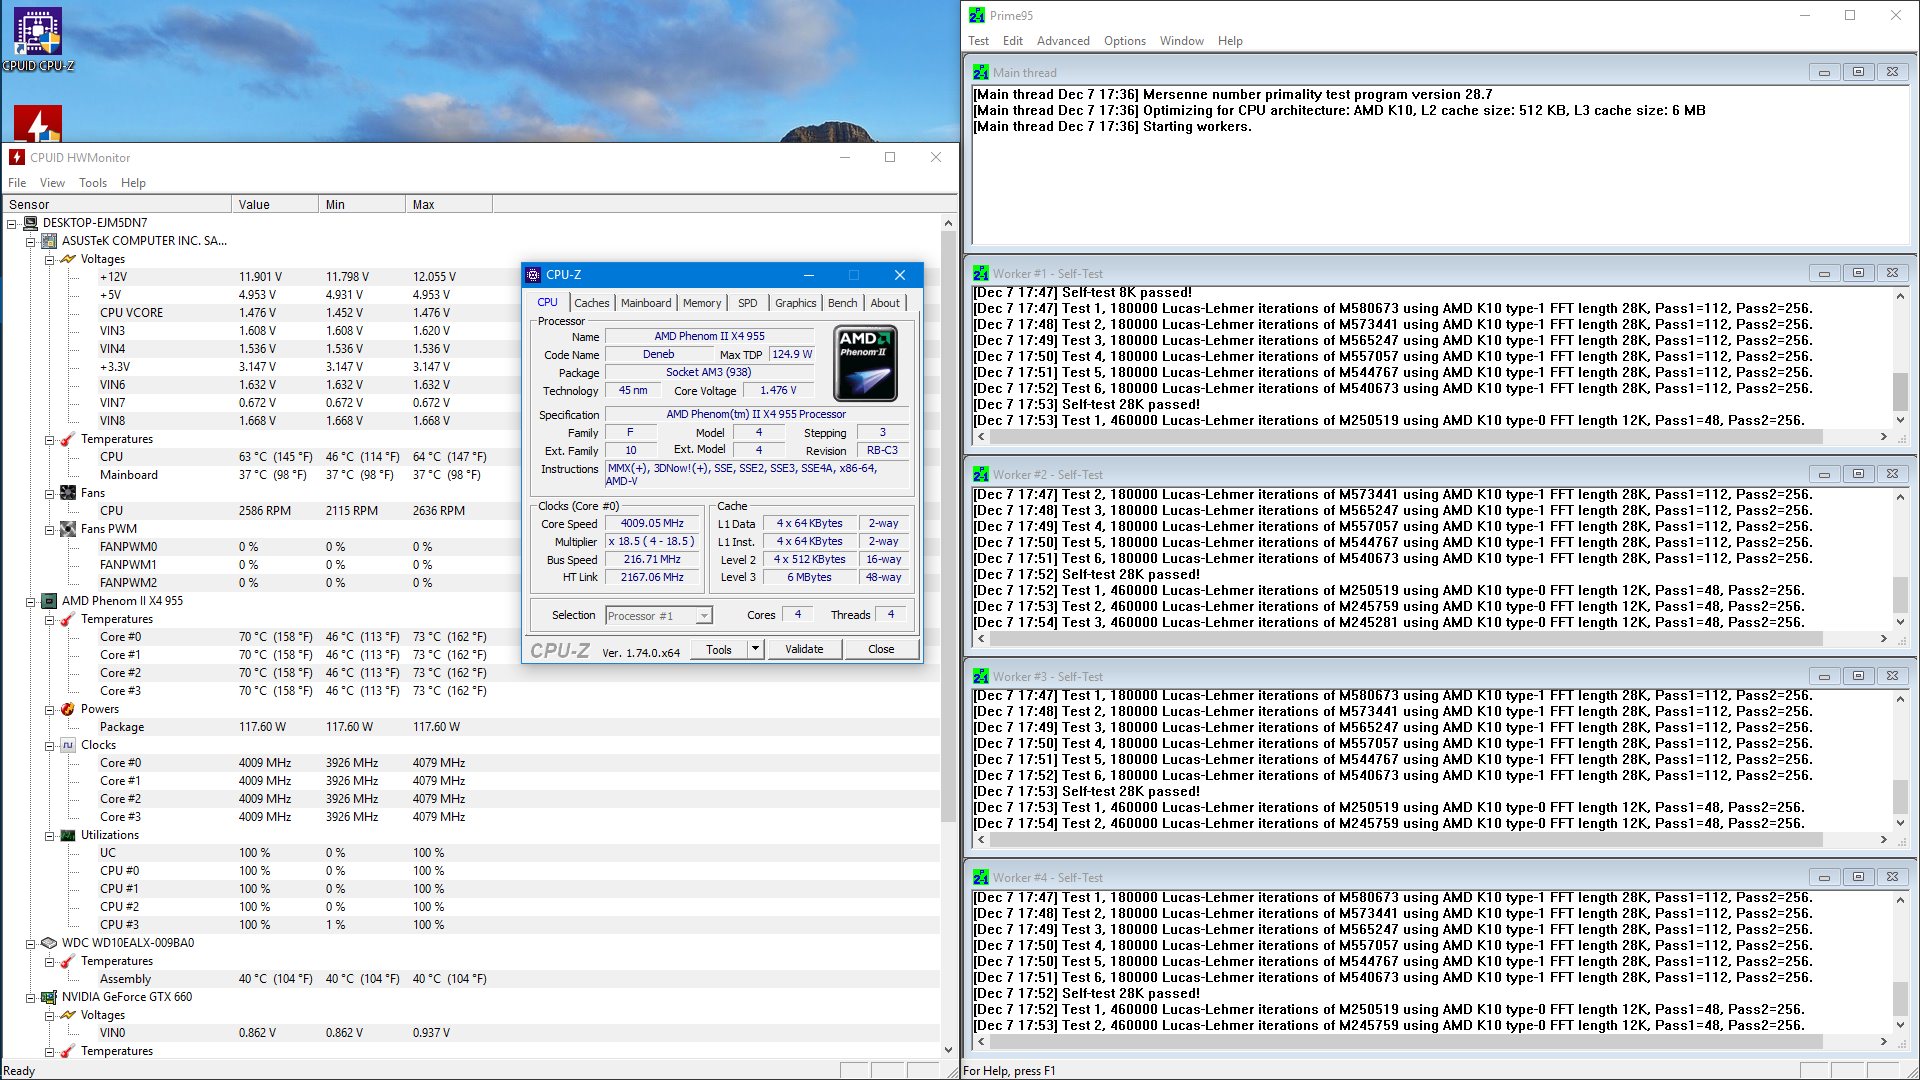Click the Close button in CPU-Z

[881, 649]
